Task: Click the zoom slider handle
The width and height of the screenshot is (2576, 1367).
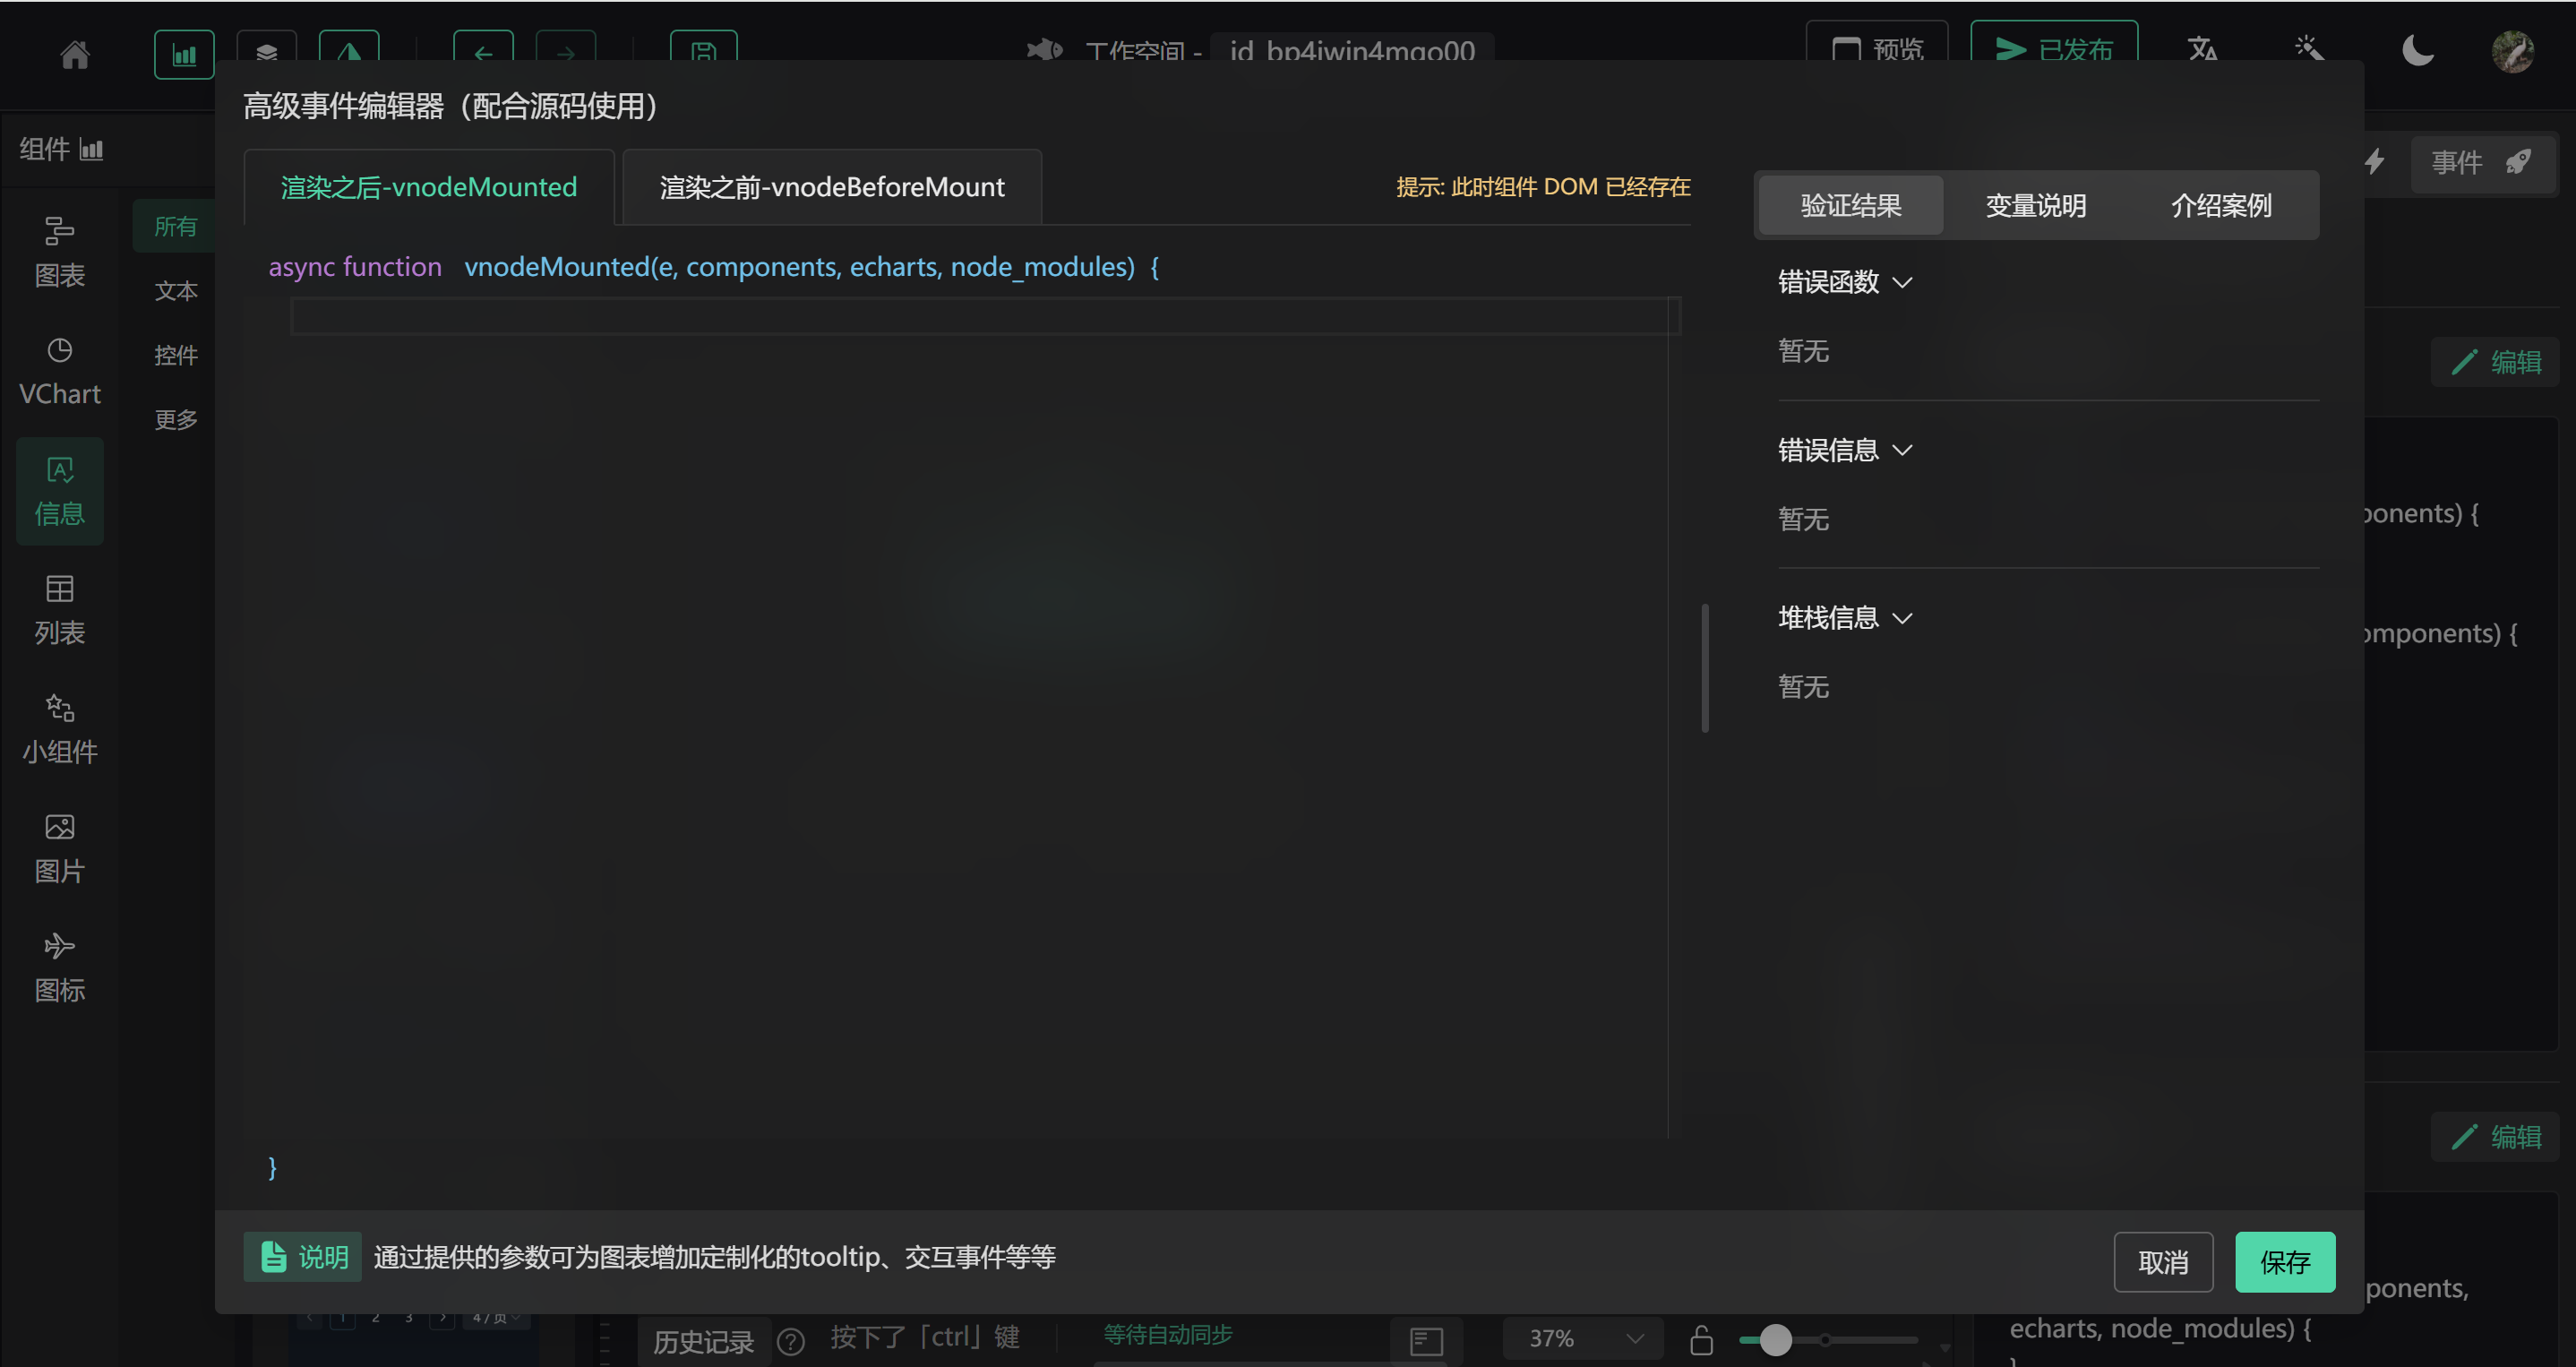Action: pyautogui.click(x=1775, y=1339)
